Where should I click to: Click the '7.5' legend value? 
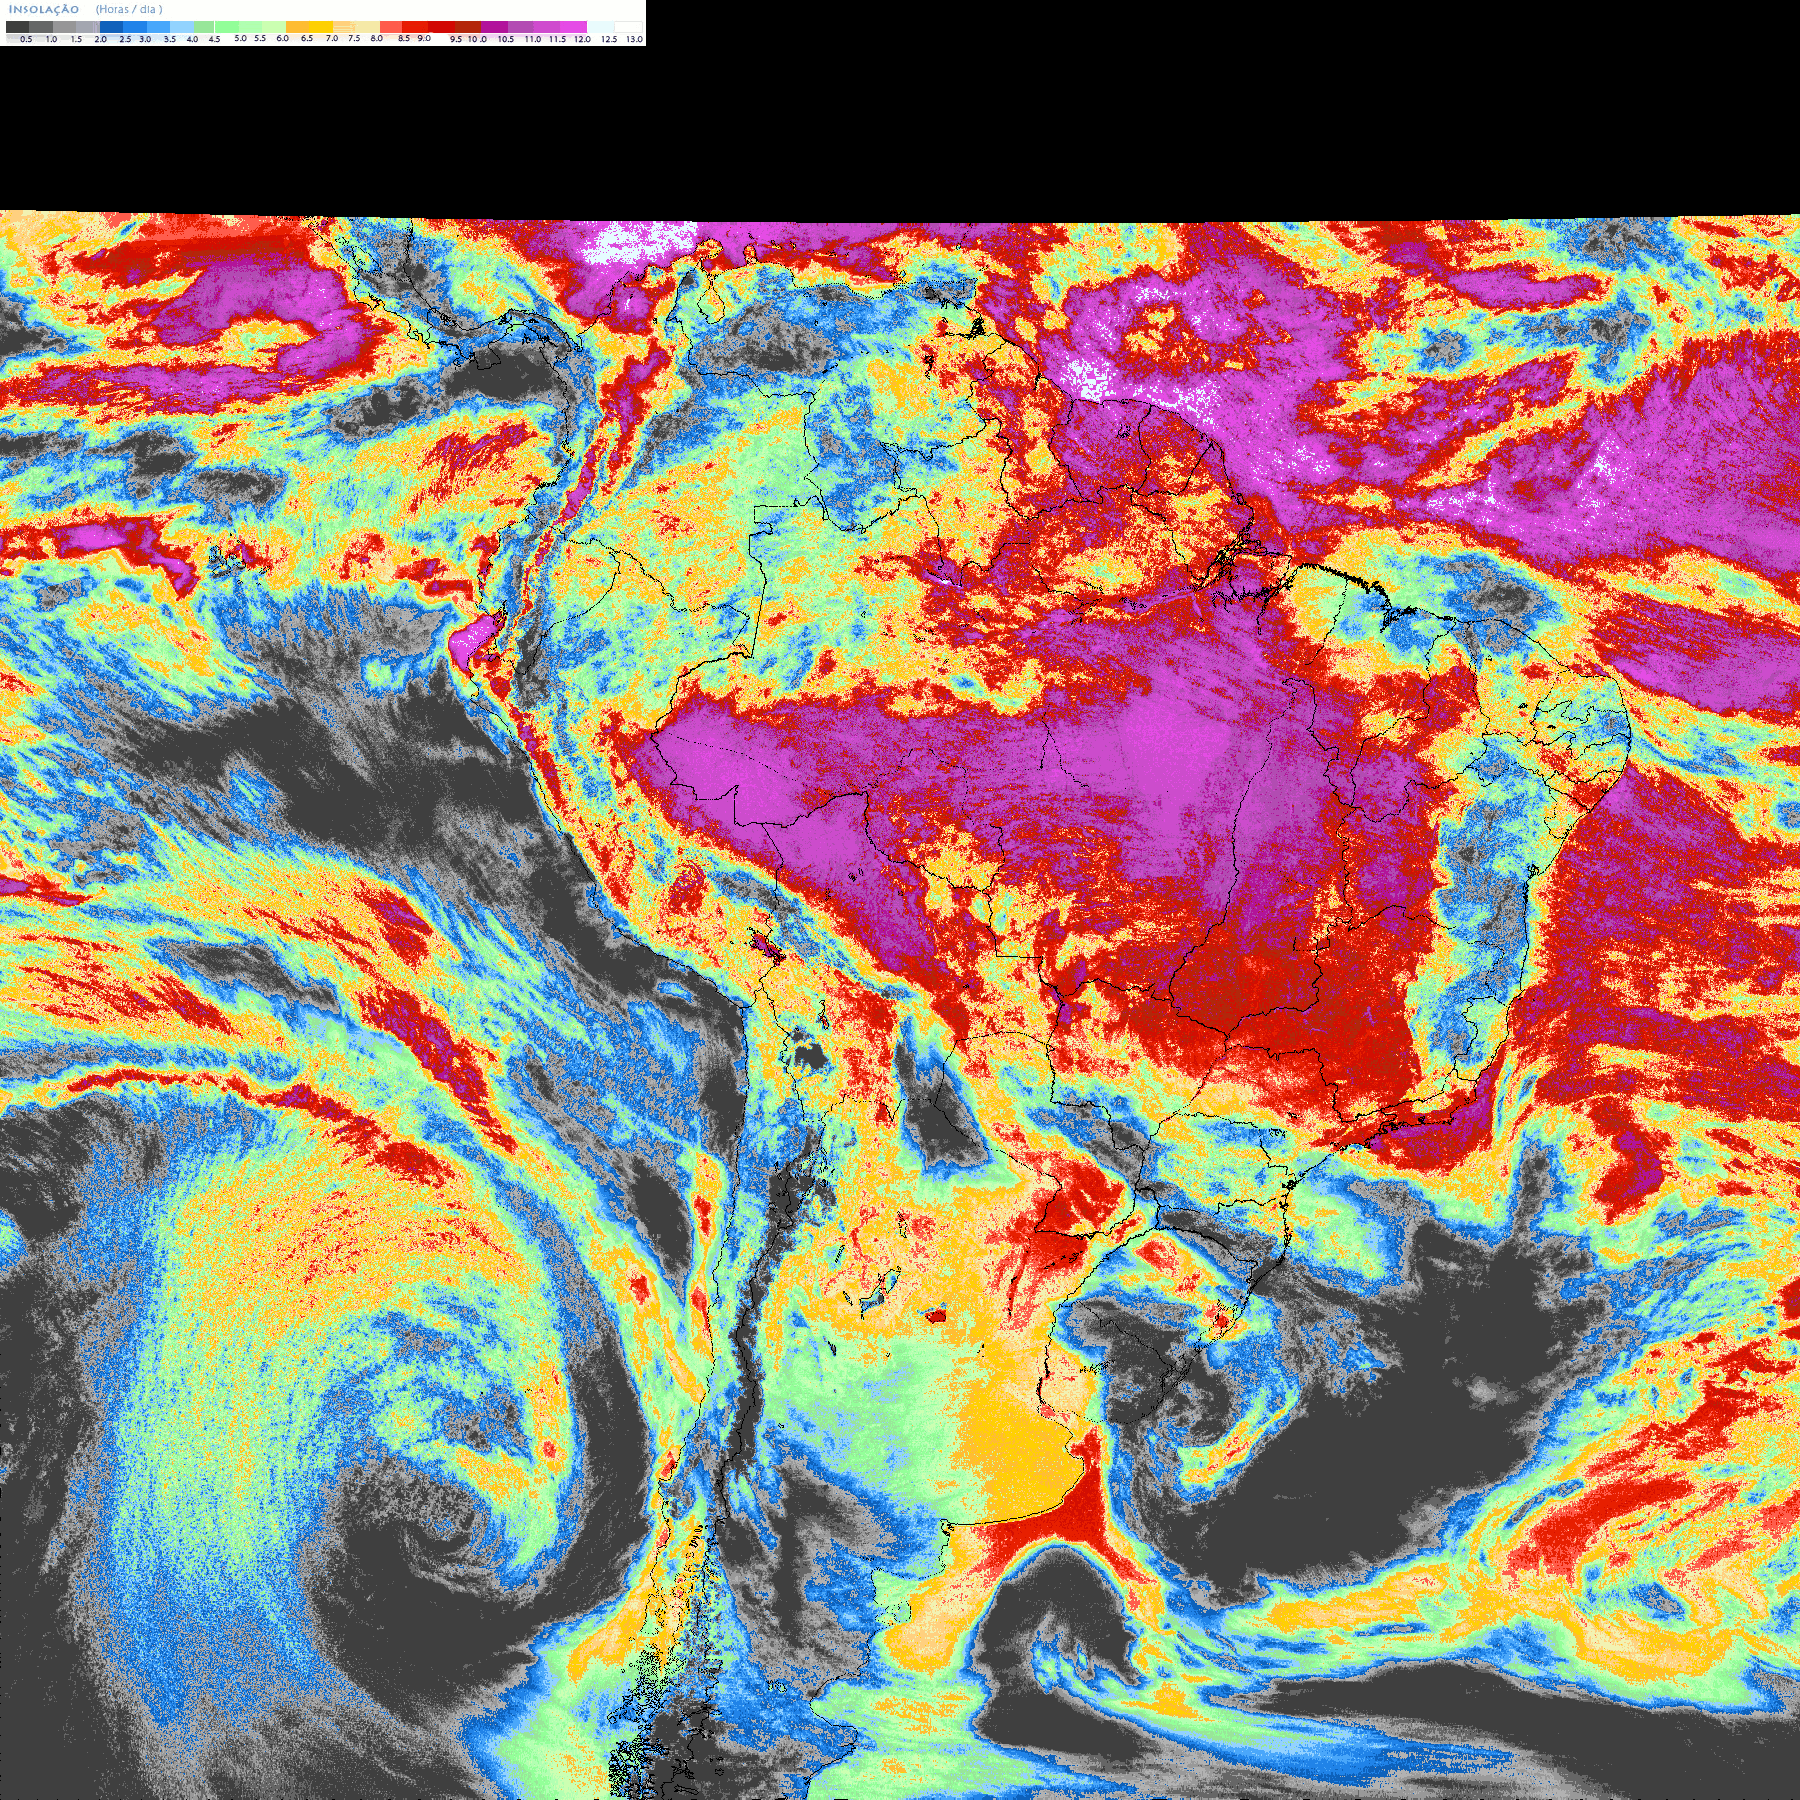(x=354, y=38)
